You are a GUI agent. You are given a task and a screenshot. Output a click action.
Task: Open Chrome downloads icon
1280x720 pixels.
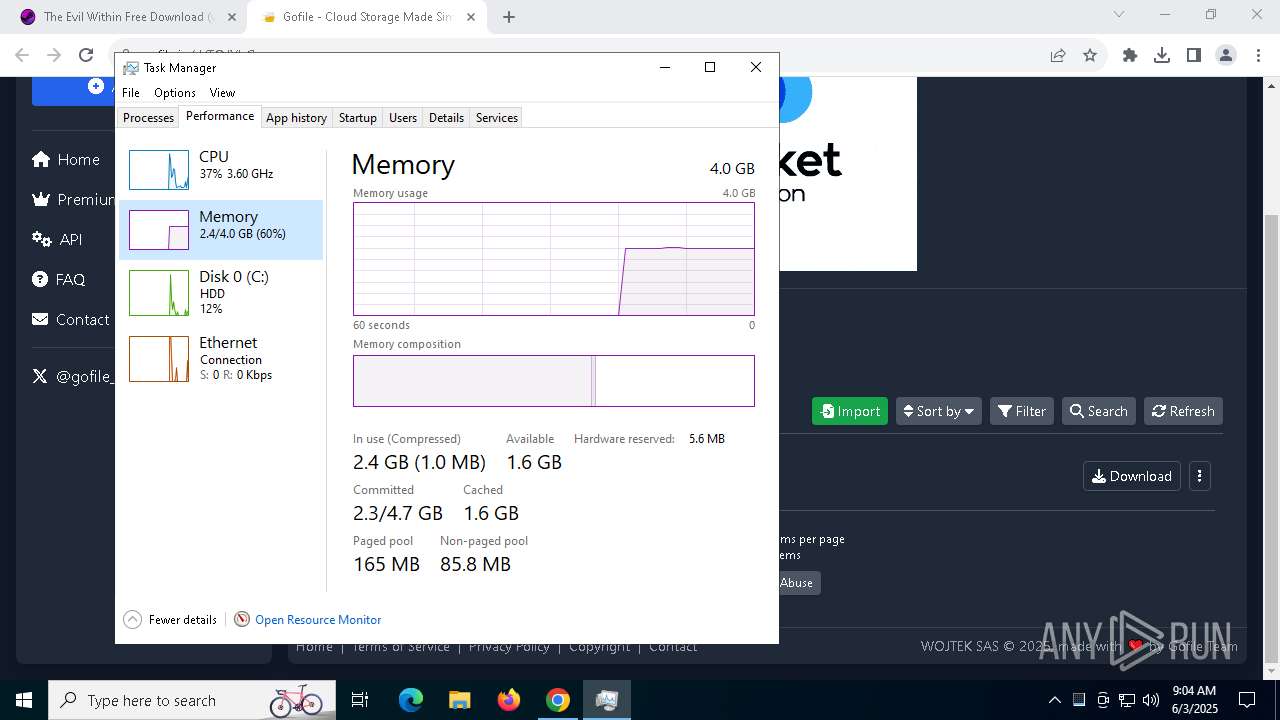pyautogui.click(x=1162, y=55)
